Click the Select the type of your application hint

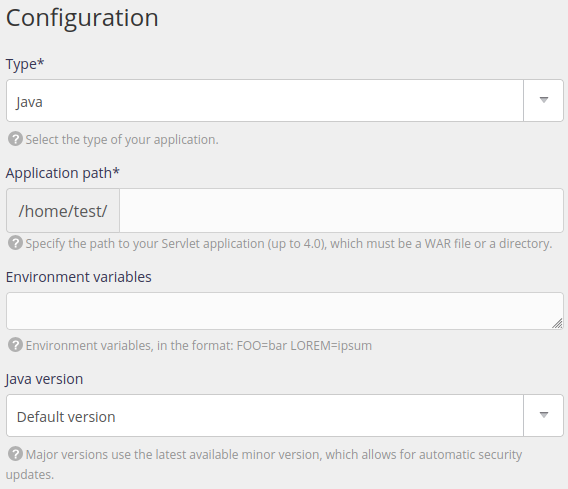point(122,139)
